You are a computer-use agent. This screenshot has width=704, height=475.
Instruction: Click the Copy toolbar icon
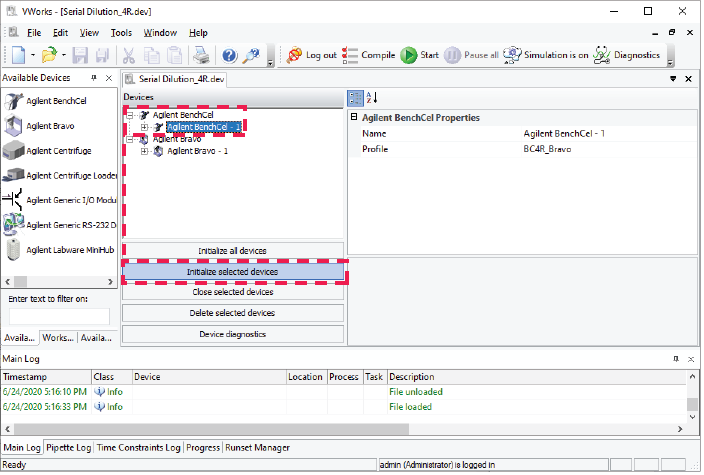(151, 55)
